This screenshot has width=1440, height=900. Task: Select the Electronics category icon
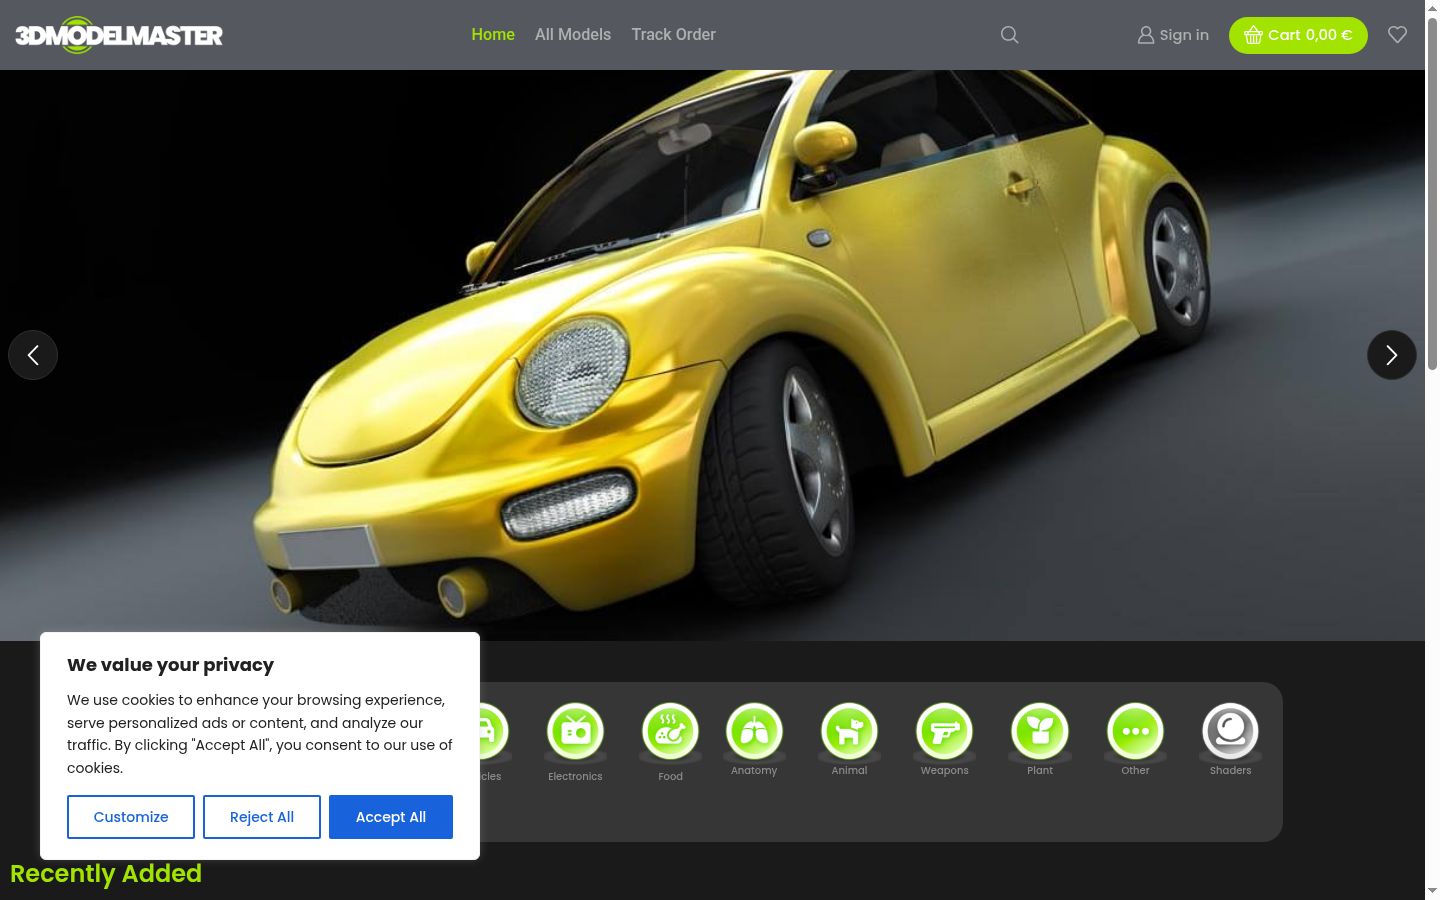click(x=575, y=732)
